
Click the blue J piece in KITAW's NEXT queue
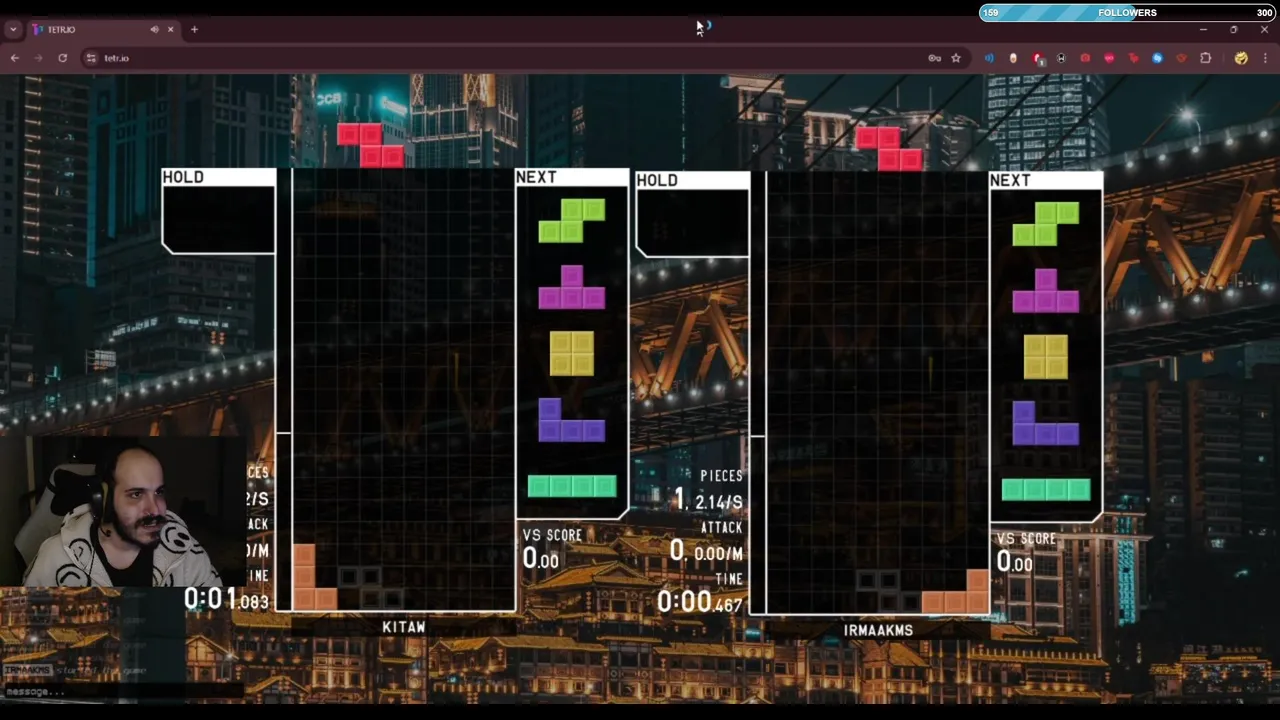click(x=572, y=419)
